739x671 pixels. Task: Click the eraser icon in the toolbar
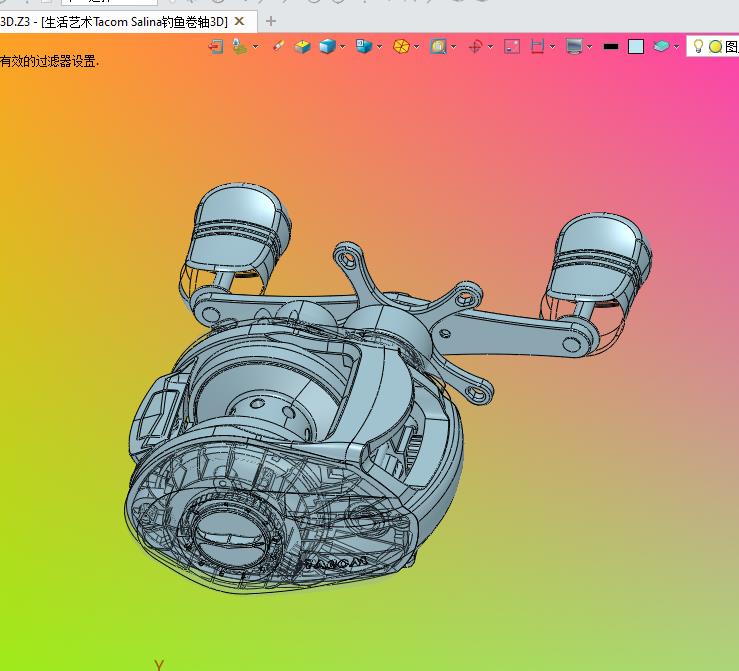point(279,46)
